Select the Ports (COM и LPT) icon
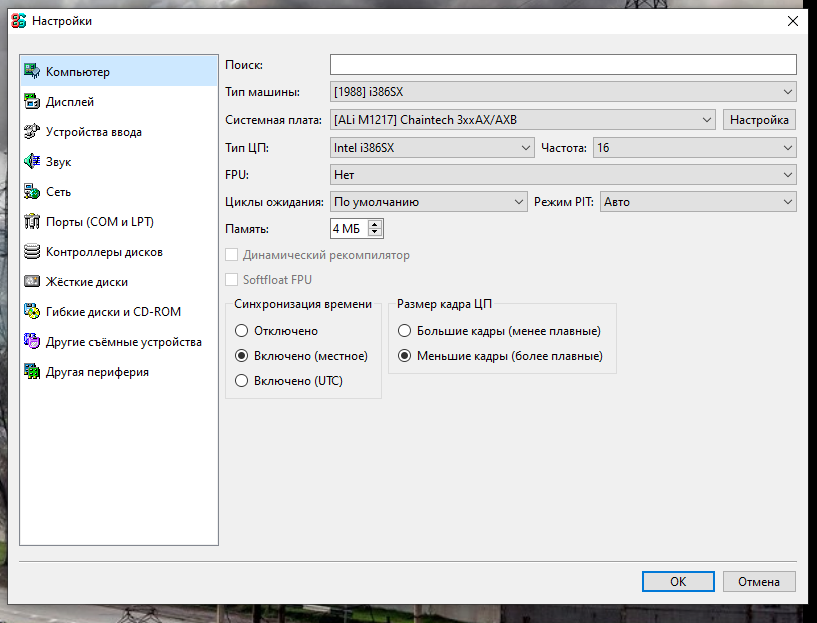Viewport: 817px width, 623px height. coord(31,222)
